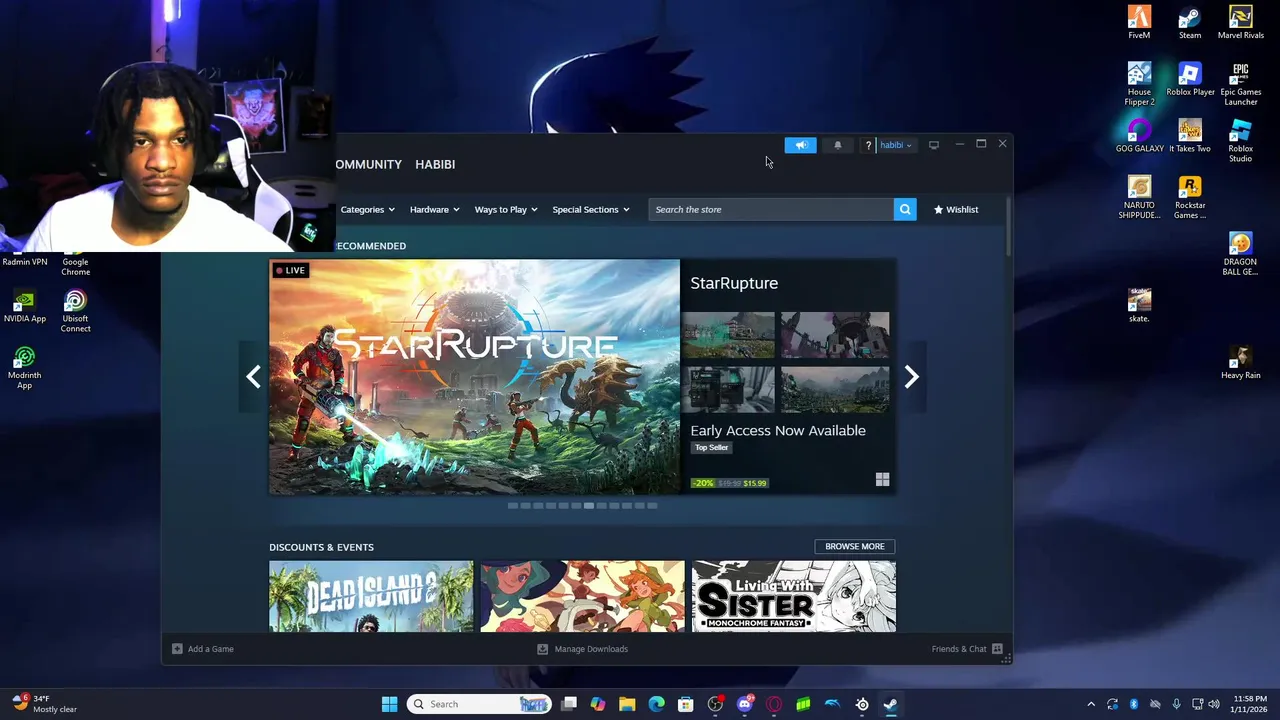The height and width of the screenshot is (720, 1280).
Task: Open FiveM desktop shortcut
Action: (1139, 22)
